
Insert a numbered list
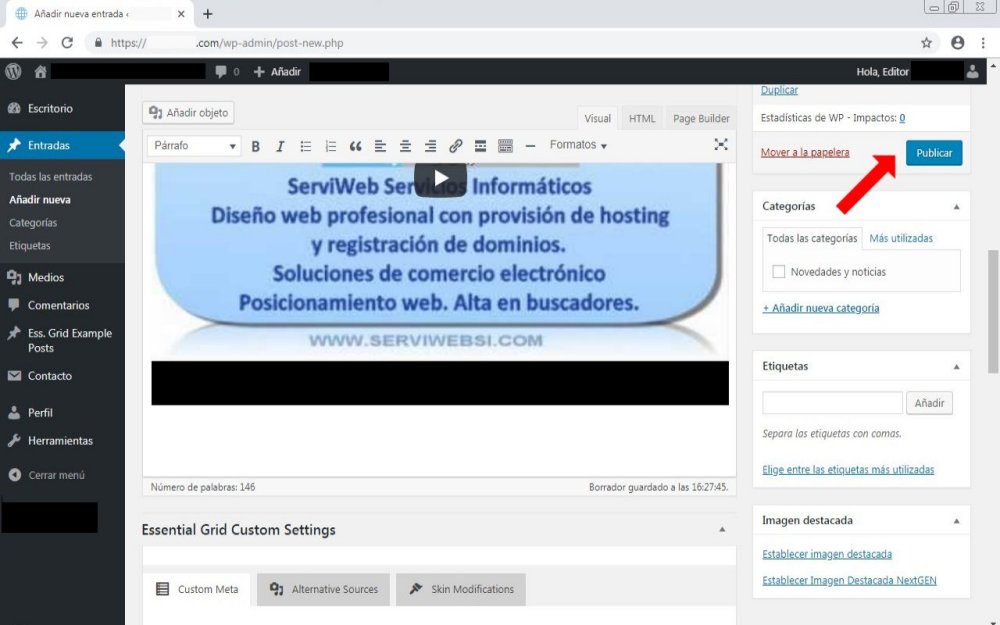tap(331, 146)
